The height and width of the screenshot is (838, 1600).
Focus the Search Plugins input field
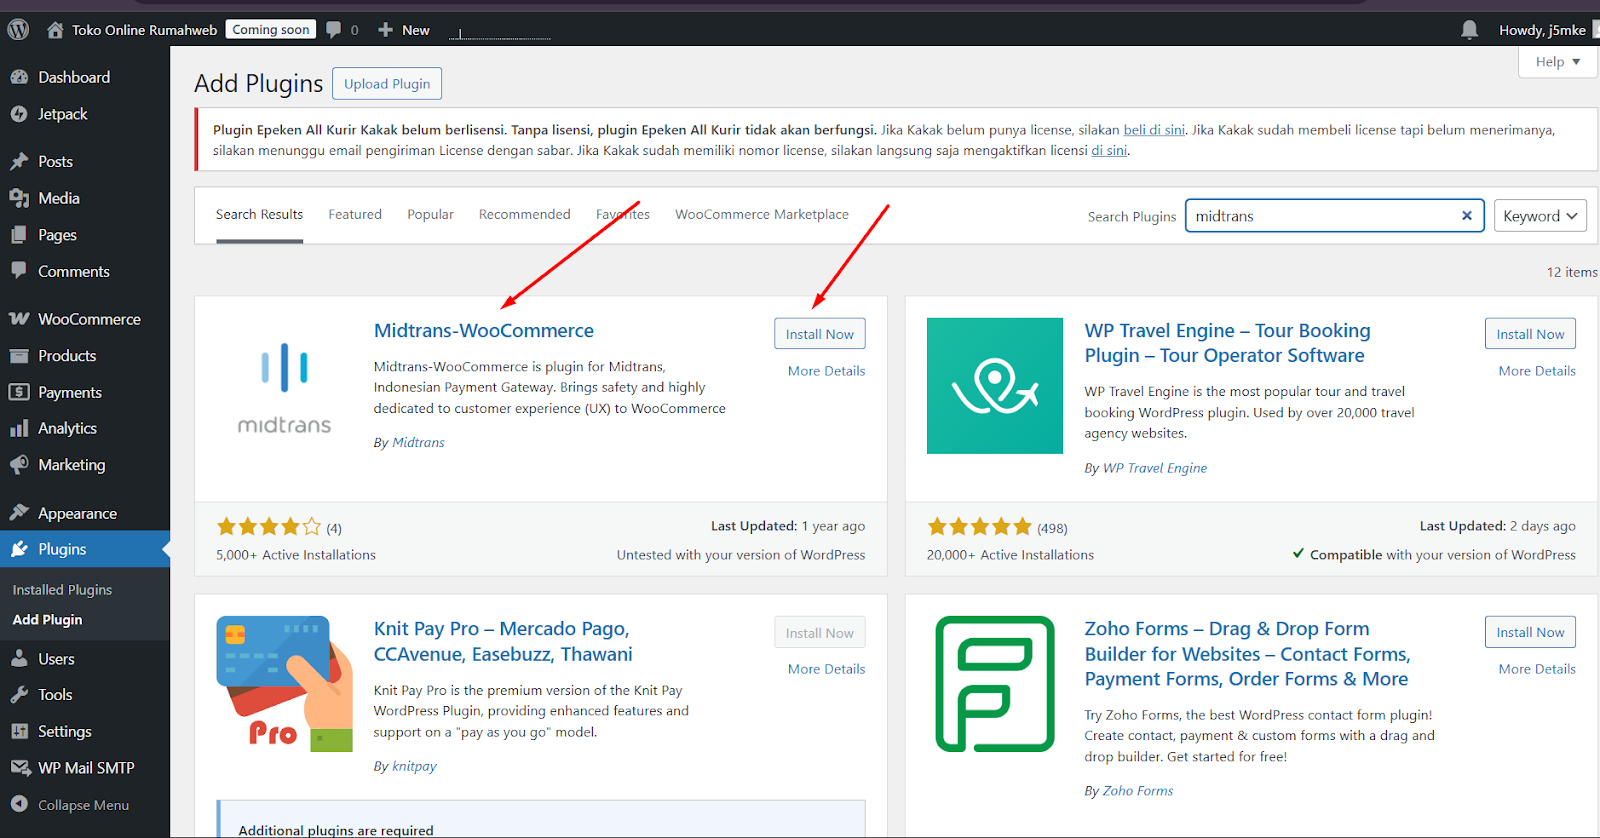pos(1320,216)
